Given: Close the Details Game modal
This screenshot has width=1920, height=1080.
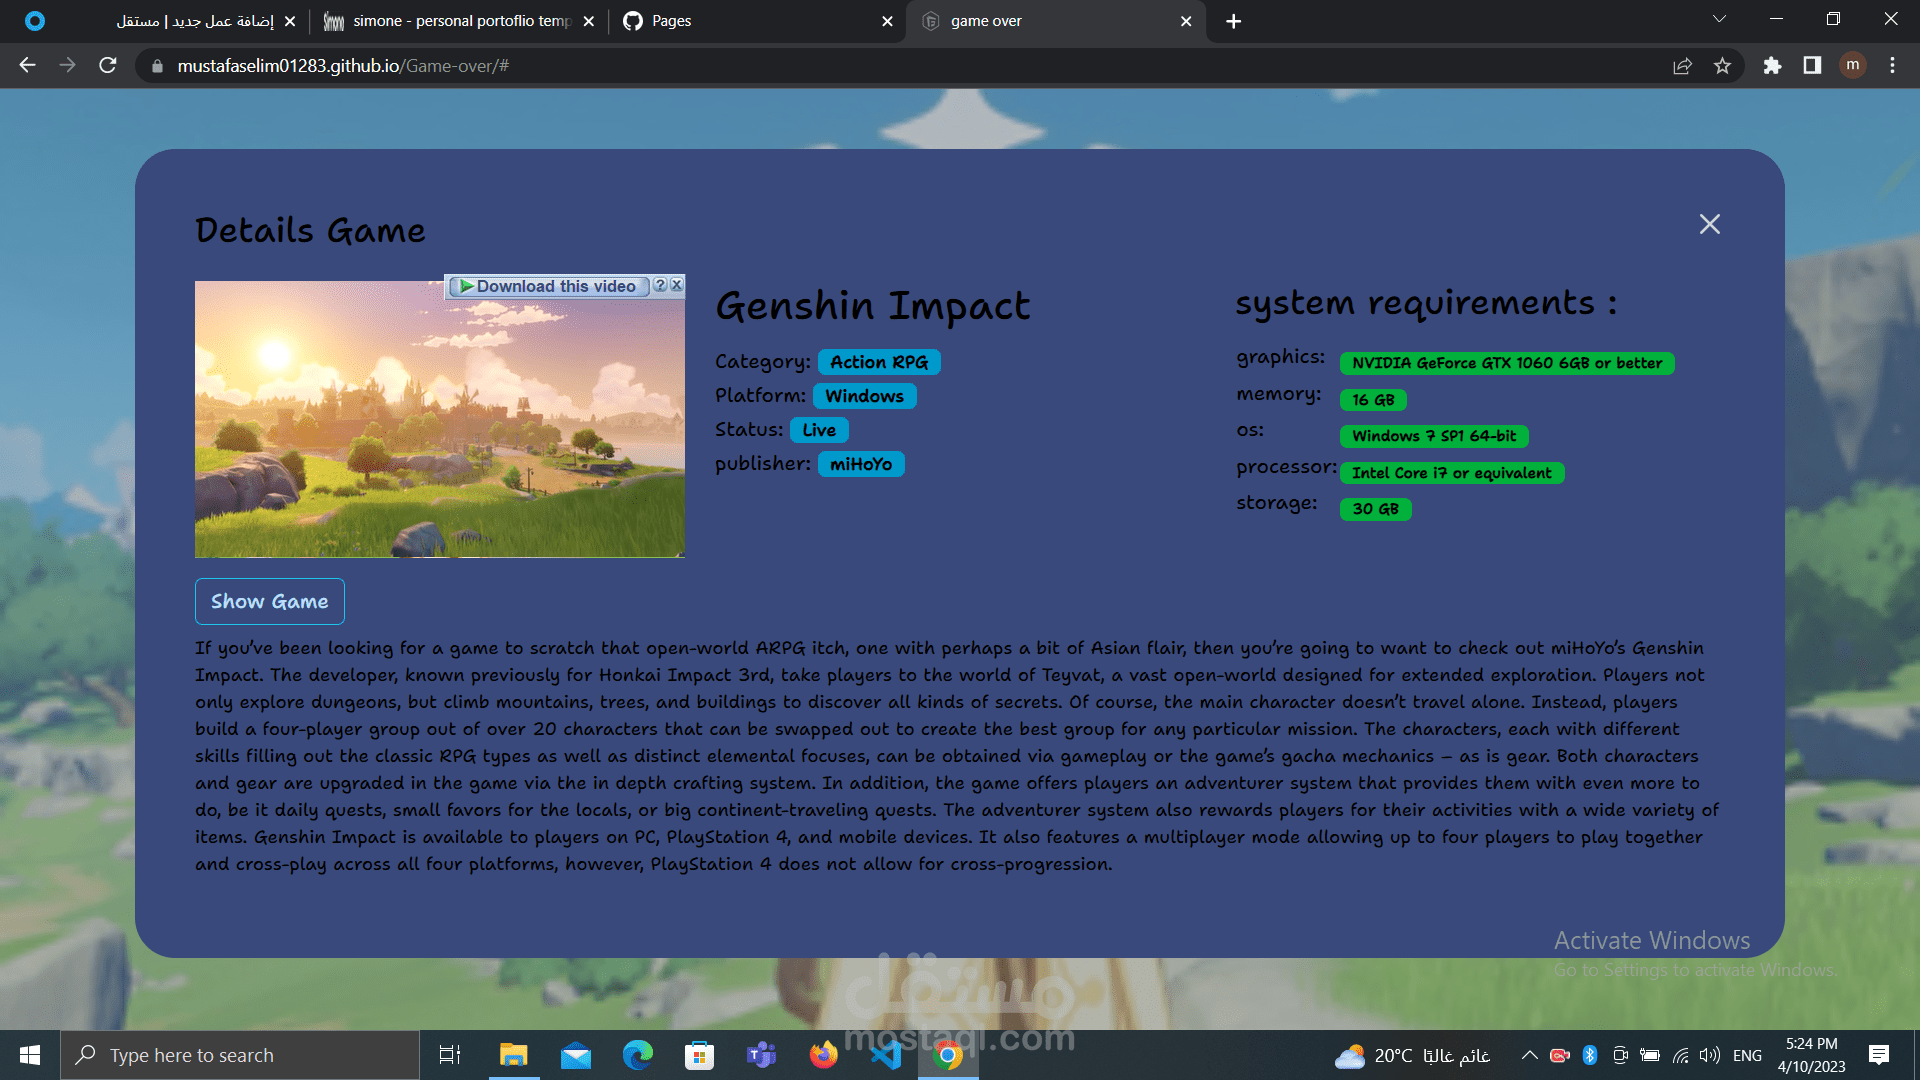Looking at the screenshot, I should 1709,224.
